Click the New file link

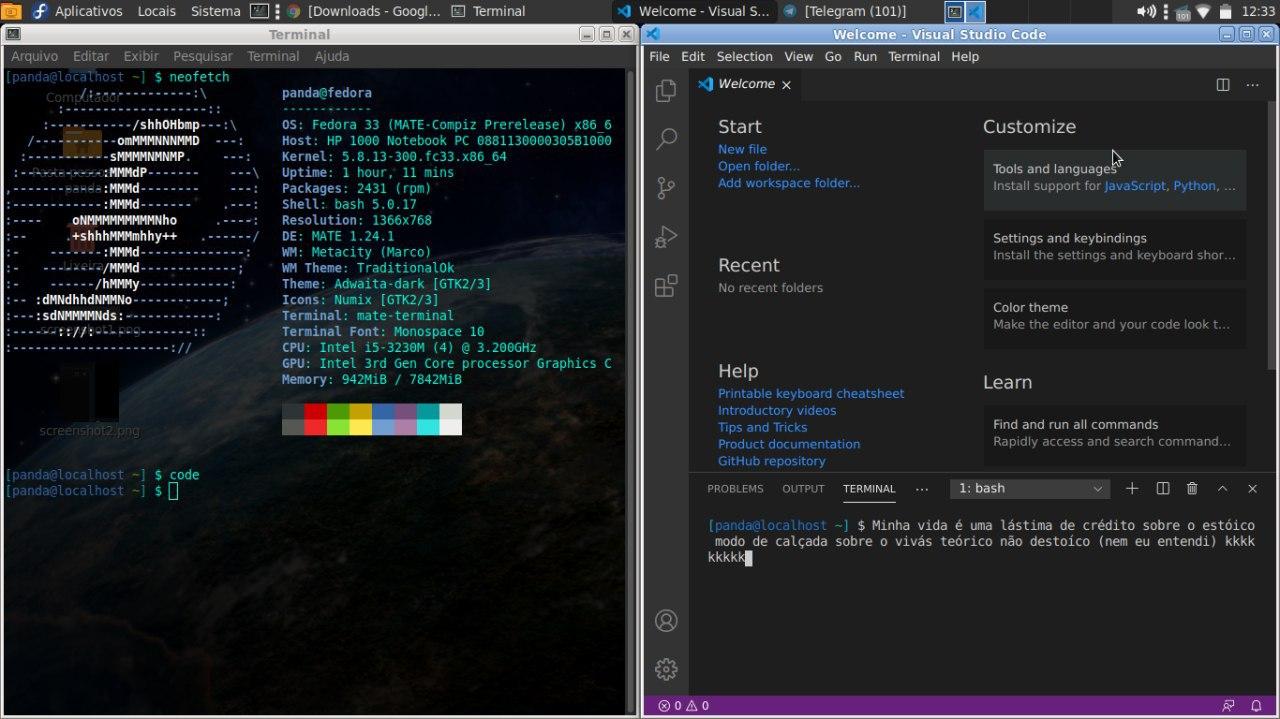[742, 149]
